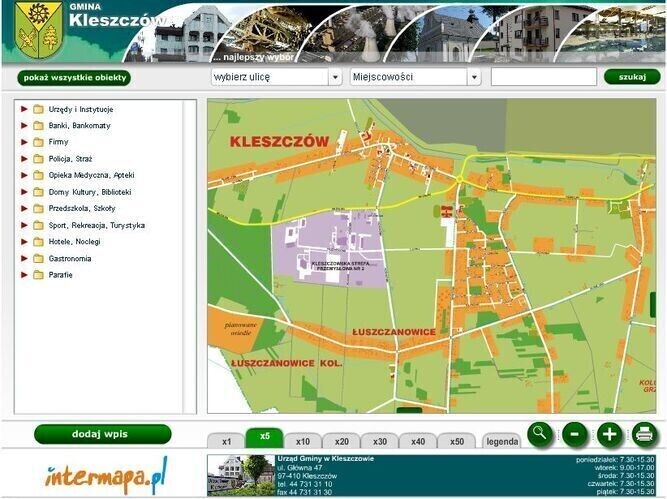The image size is (667, 499).
Task: Expand Opieka Medyczna, Apteki arrow
Action: pyautogui.click(x=24, y=175)
